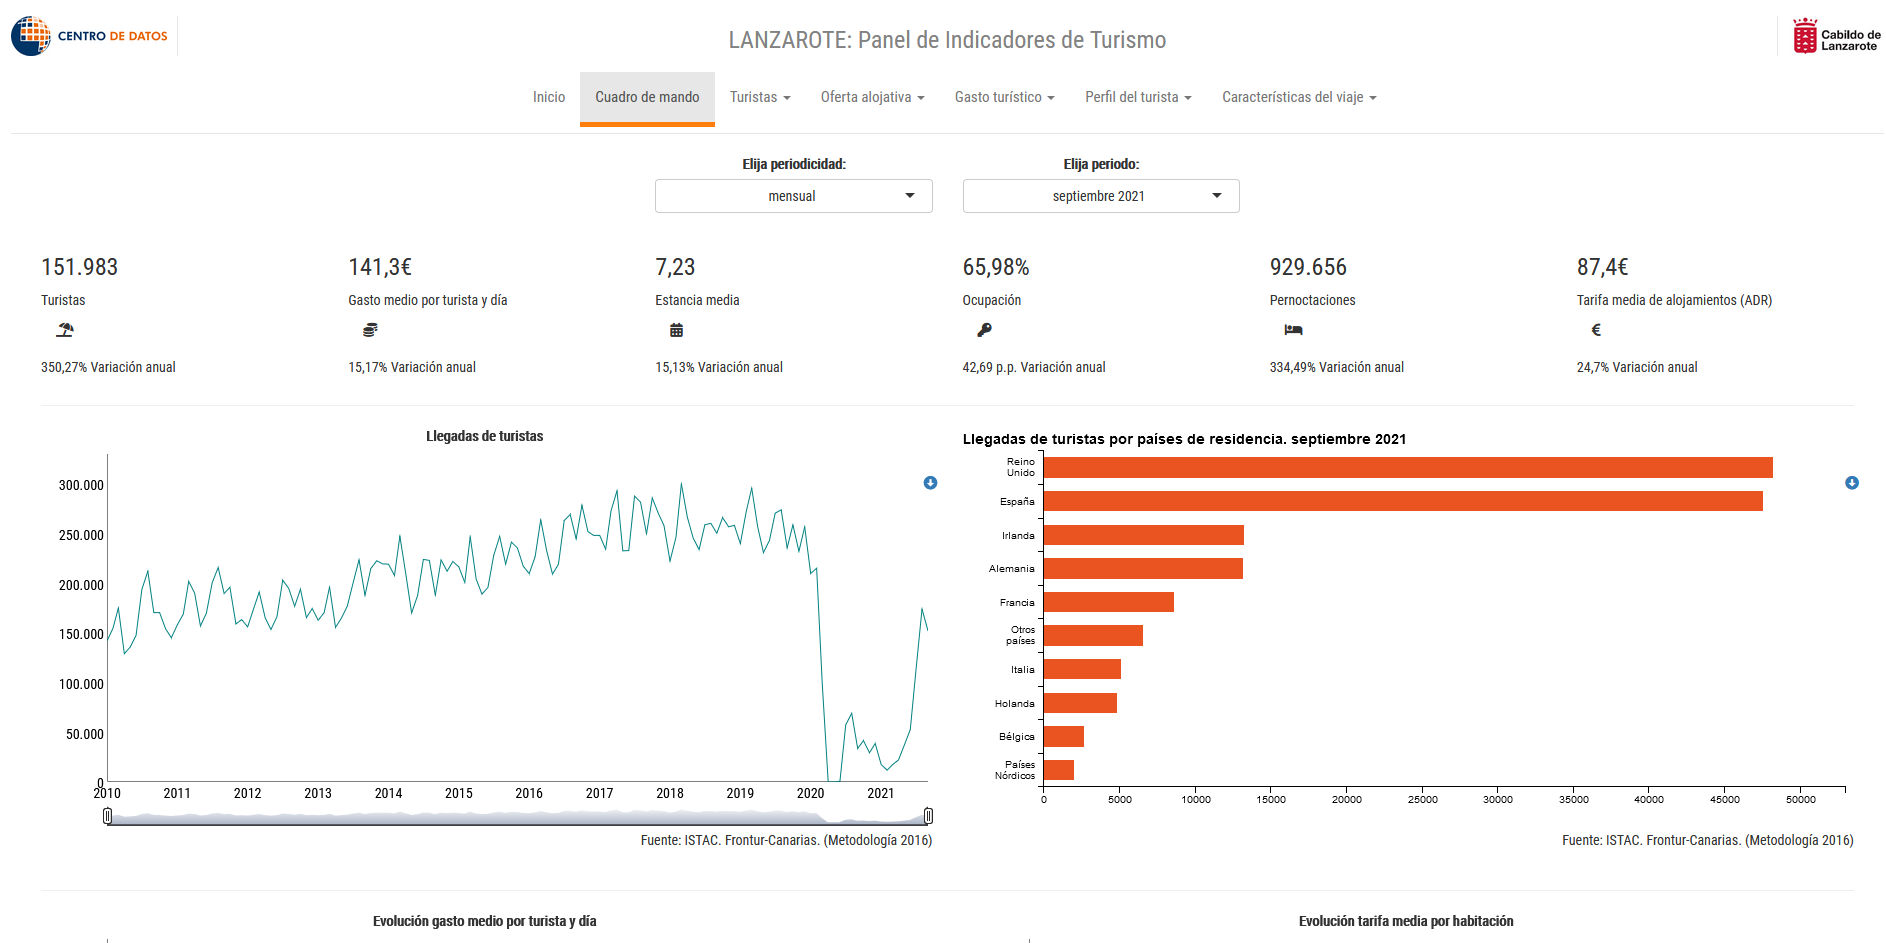The width and height of the screenshot is (1886, 943).
Task: Click the beach umbrella icon under Turistas
Action: coord(65,330)
